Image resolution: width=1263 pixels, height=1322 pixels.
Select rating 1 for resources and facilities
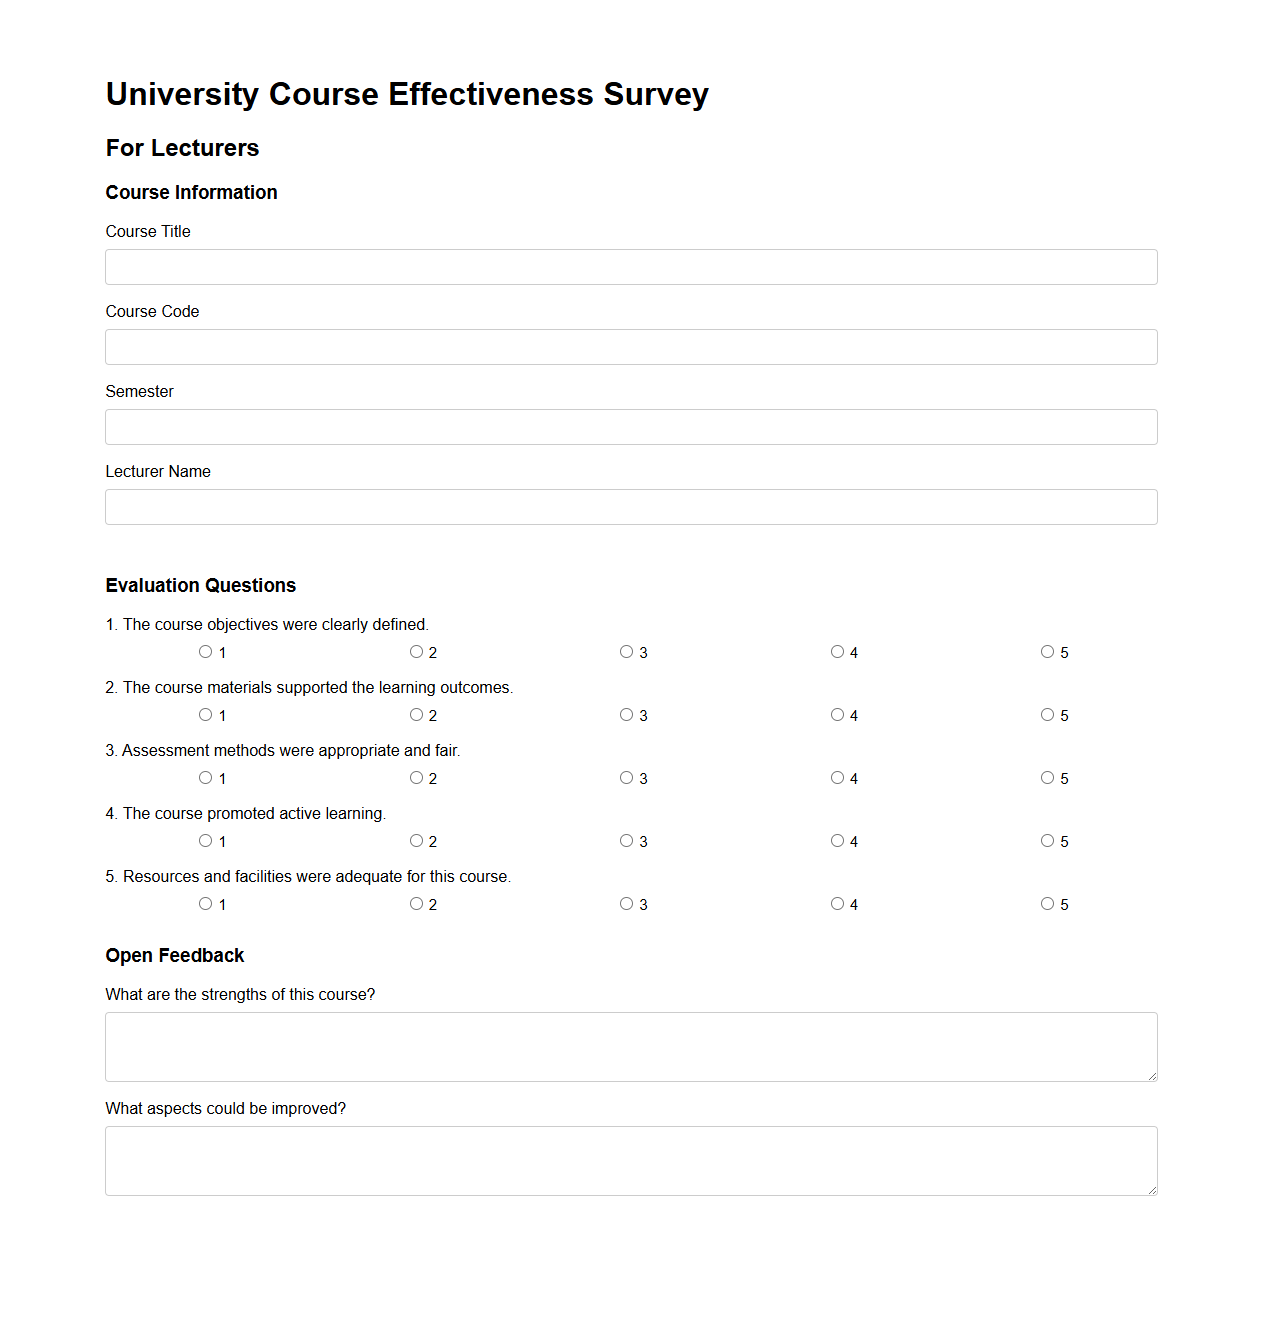205,903
